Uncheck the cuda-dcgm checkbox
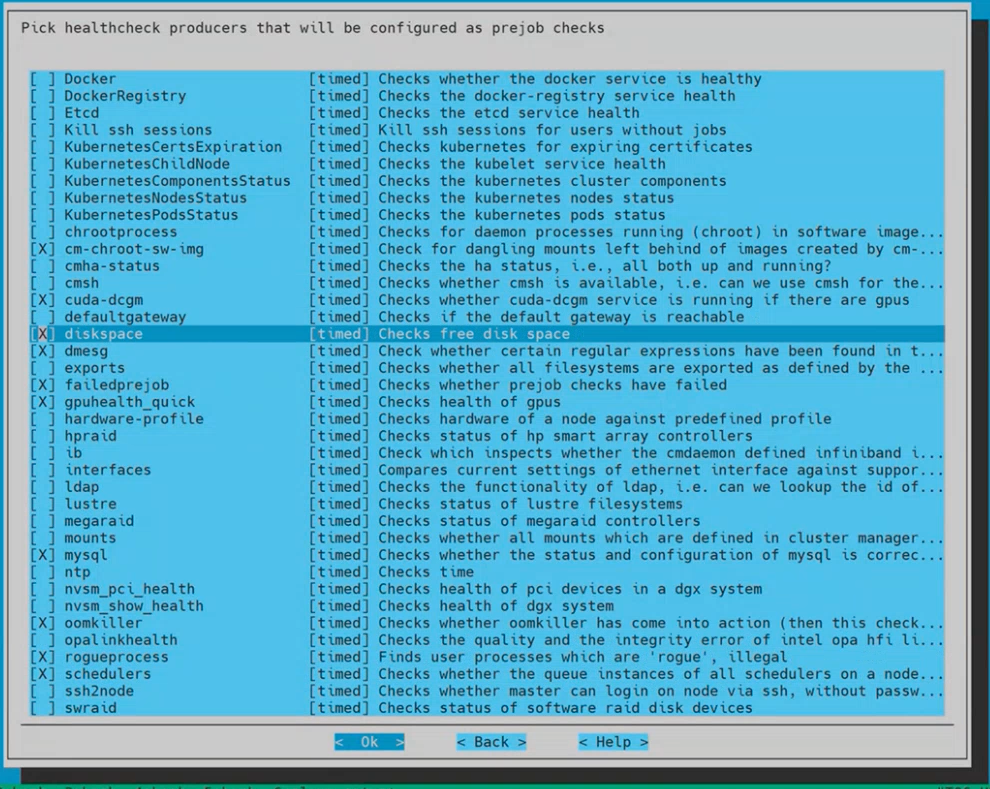Viewport: 990px width, 789px height. point(42,300)
